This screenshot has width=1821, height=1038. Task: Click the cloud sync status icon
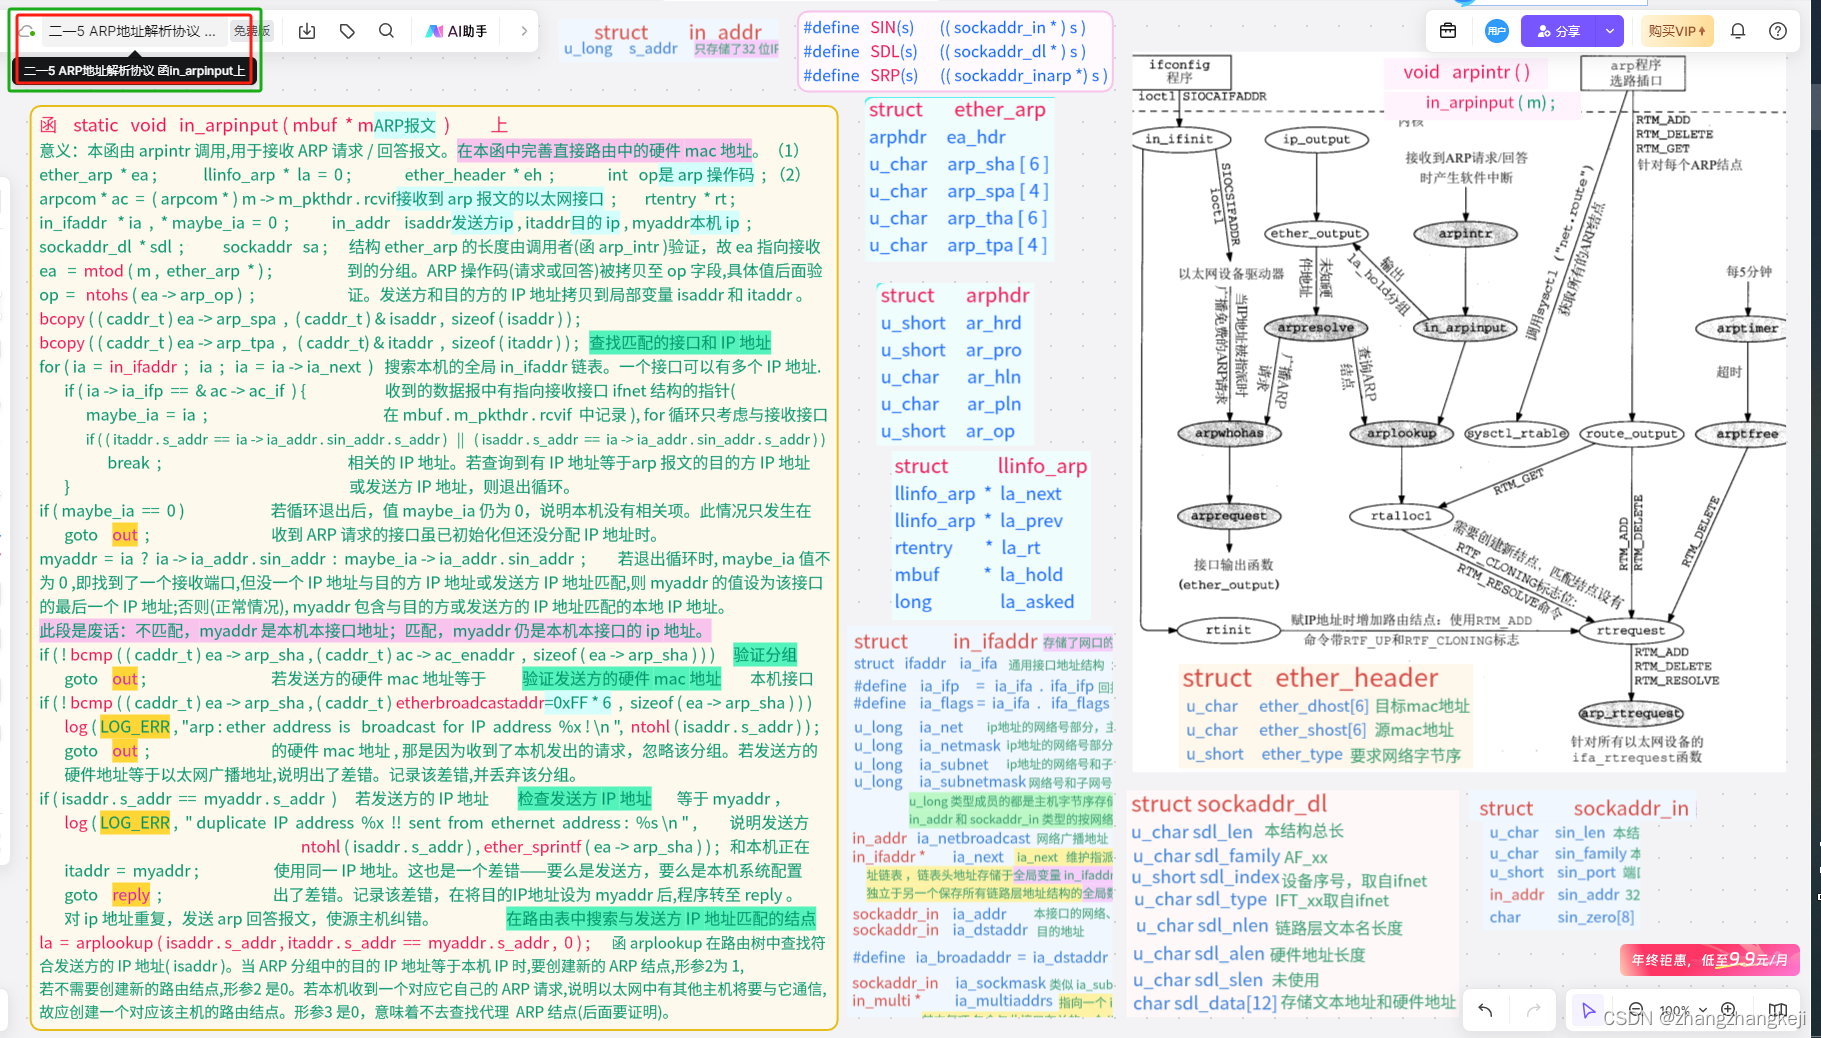28,31
